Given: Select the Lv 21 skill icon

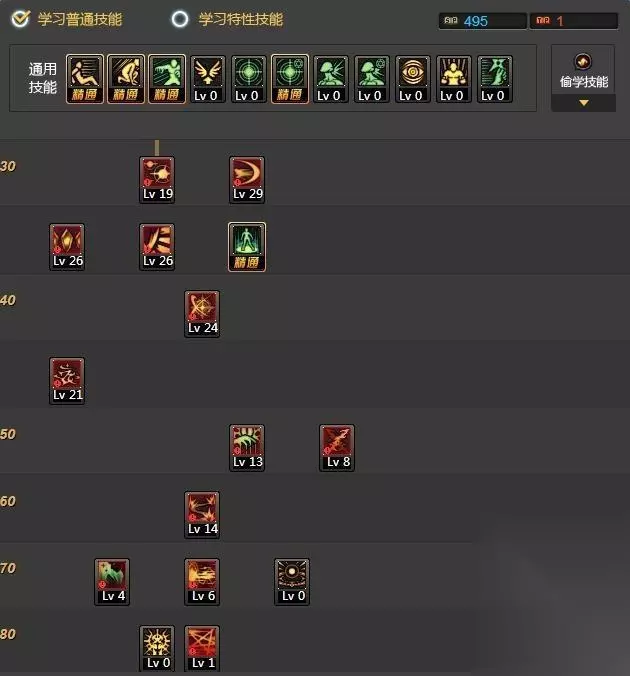Looking at the screenshot, I should [67, 381].
